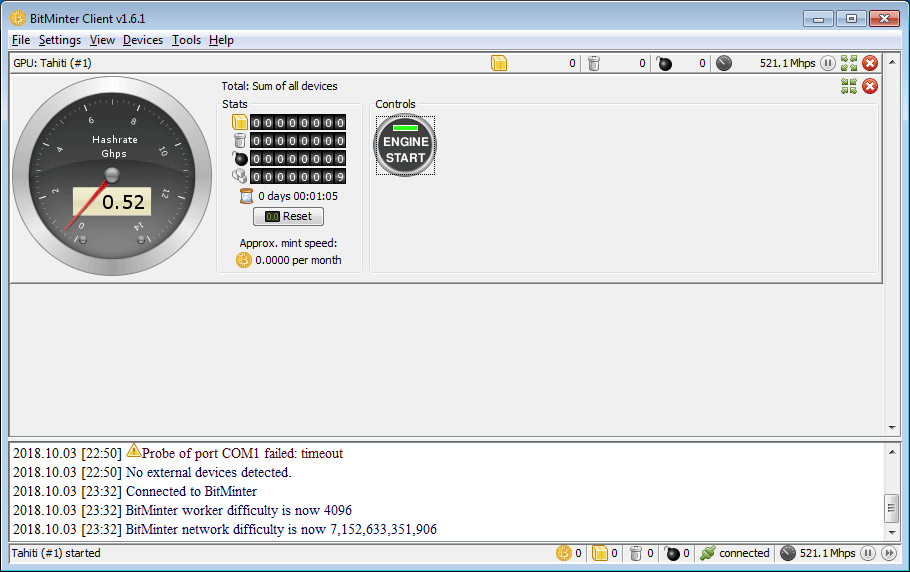Click the bomb icon in GPU row

pyautogui.click(x=664, y=63)
